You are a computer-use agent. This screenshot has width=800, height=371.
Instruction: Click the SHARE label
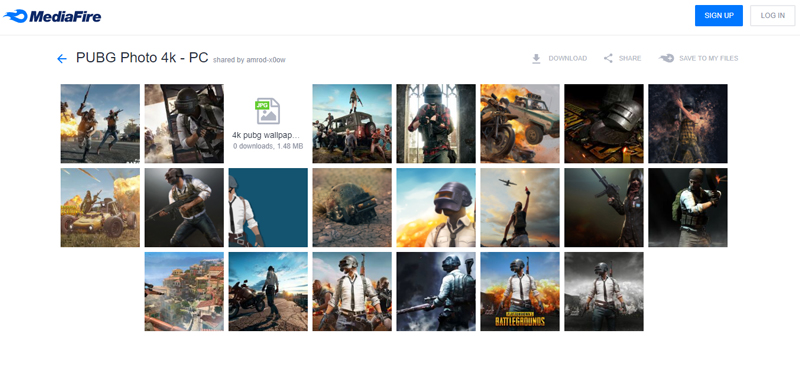coord(630,59)
